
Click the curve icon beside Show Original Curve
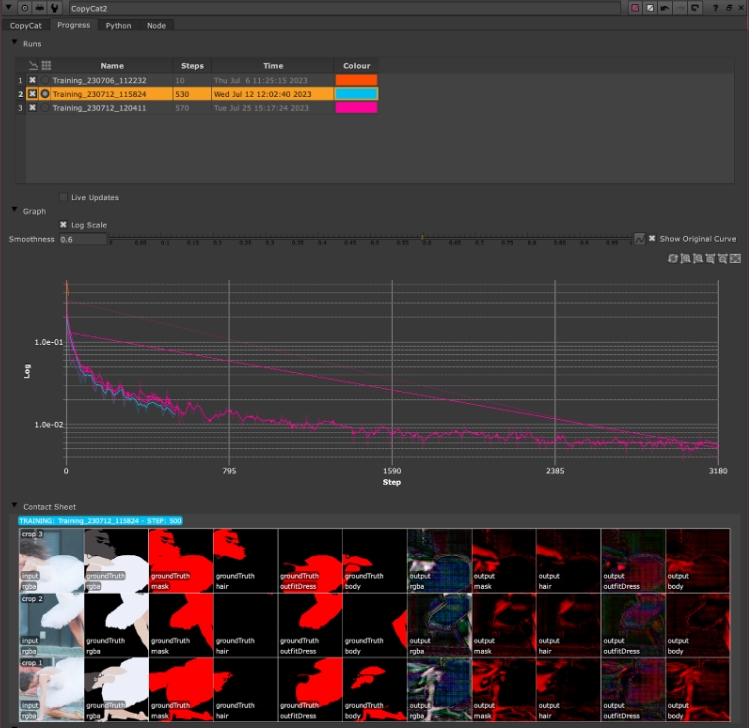pyautogui.click(x=639, y=239)
